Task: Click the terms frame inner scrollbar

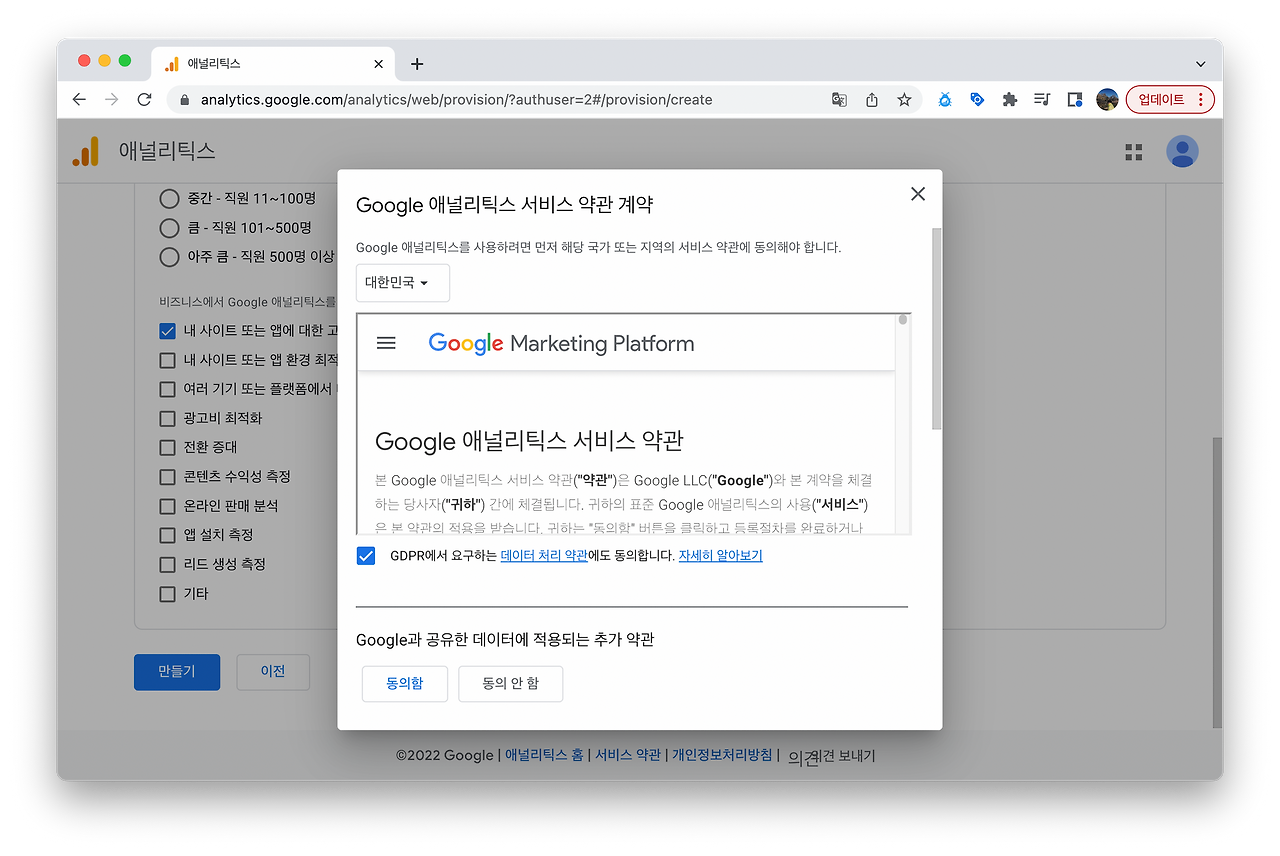Action: click(x=903, y=320)
